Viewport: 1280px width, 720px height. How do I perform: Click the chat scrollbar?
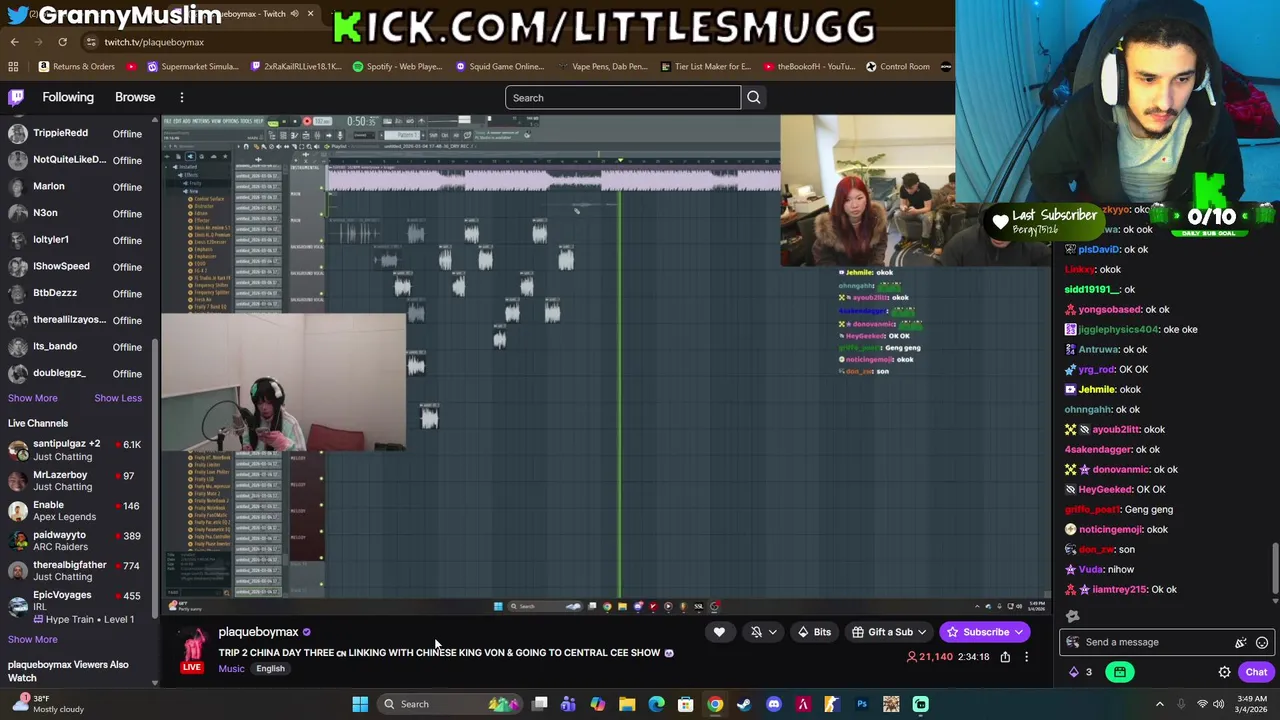click(x=1275, y=570)
